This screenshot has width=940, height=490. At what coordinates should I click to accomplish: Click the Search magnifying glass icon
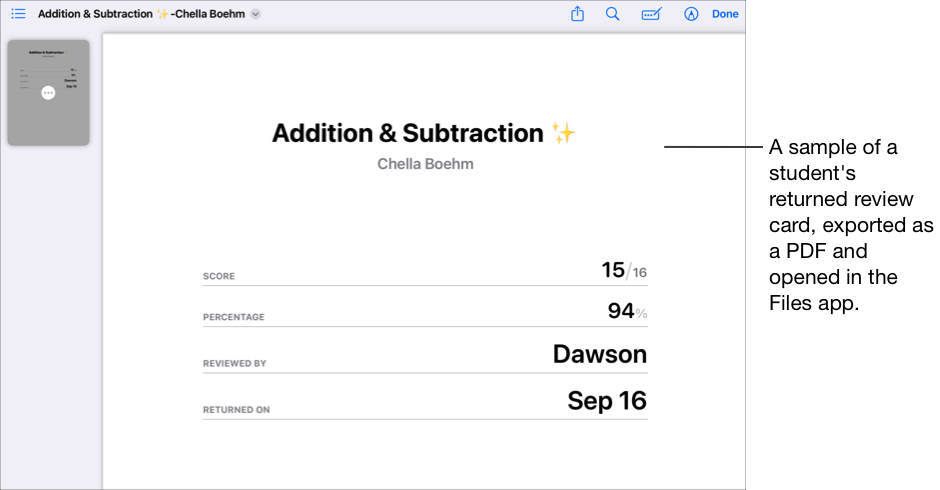[613, 14]
